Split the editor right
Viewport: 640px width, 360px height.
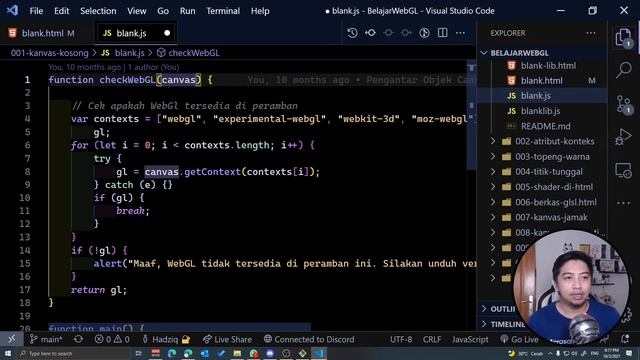tap(442, 33)
